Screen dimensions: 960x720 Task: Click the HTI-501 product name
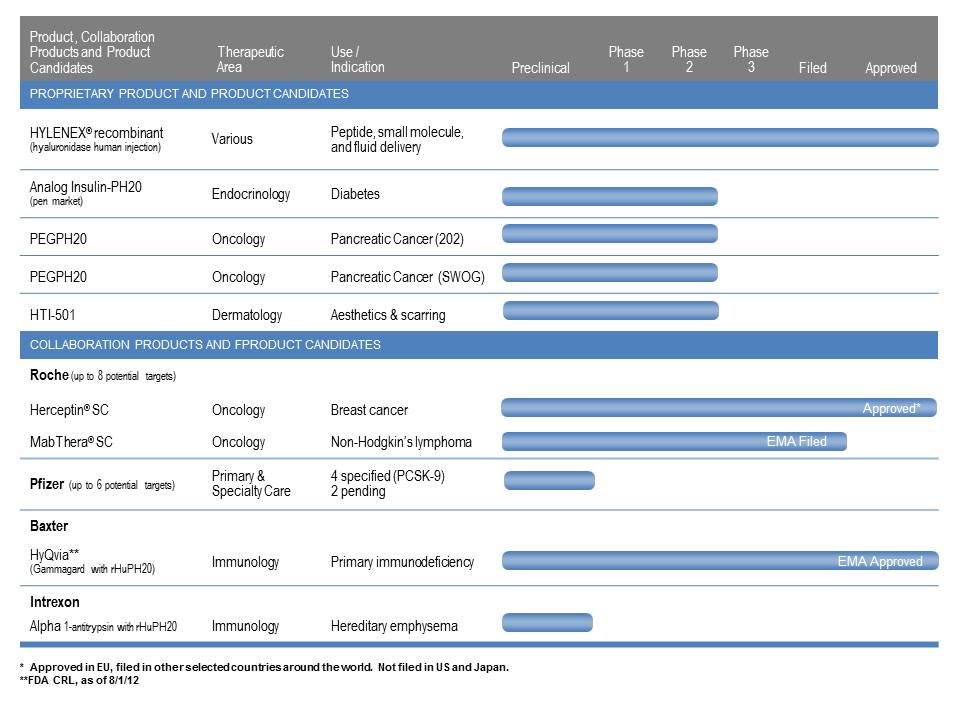click(x=56, y=315)
